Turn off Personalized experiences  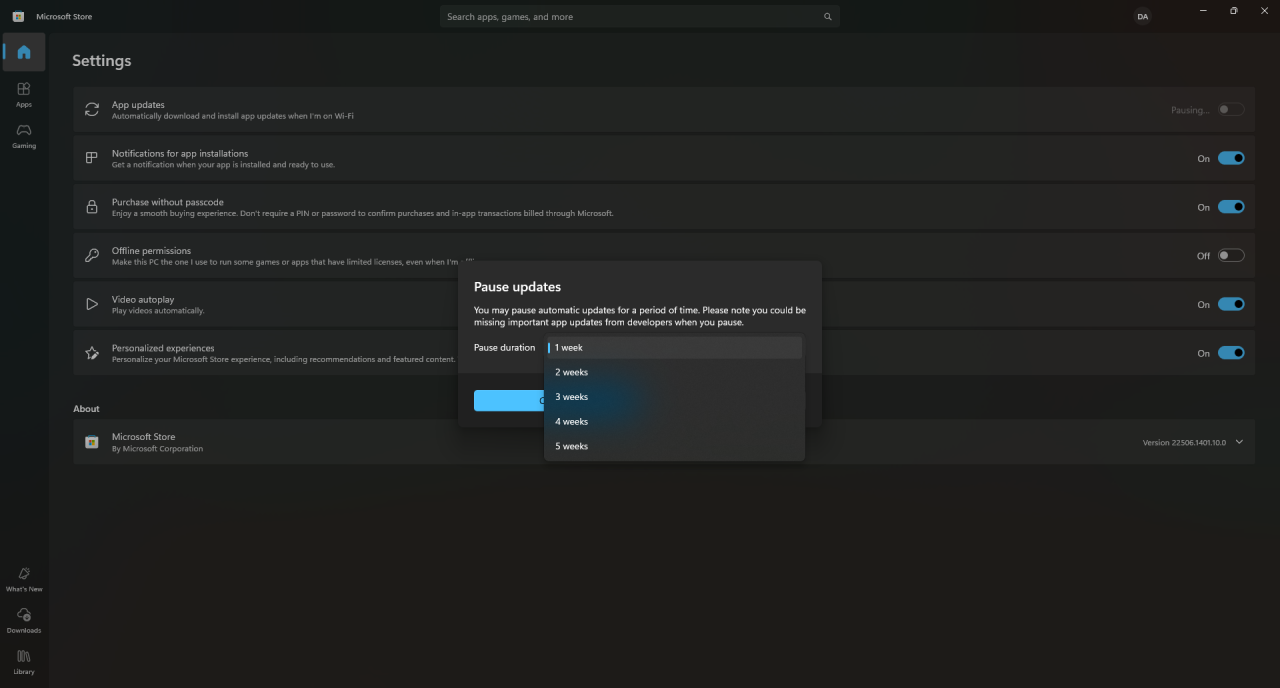tap(1232, 352)
